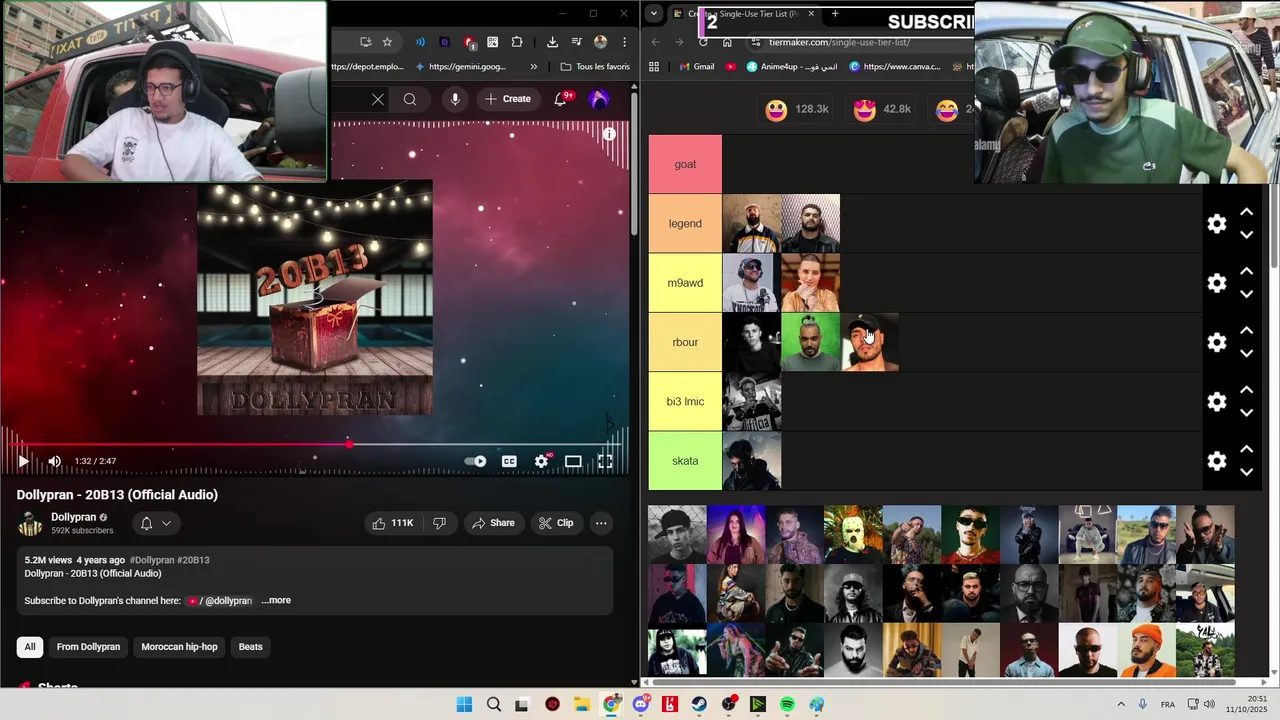Open settings gear for m9awd tier

tap(1217, 283)
